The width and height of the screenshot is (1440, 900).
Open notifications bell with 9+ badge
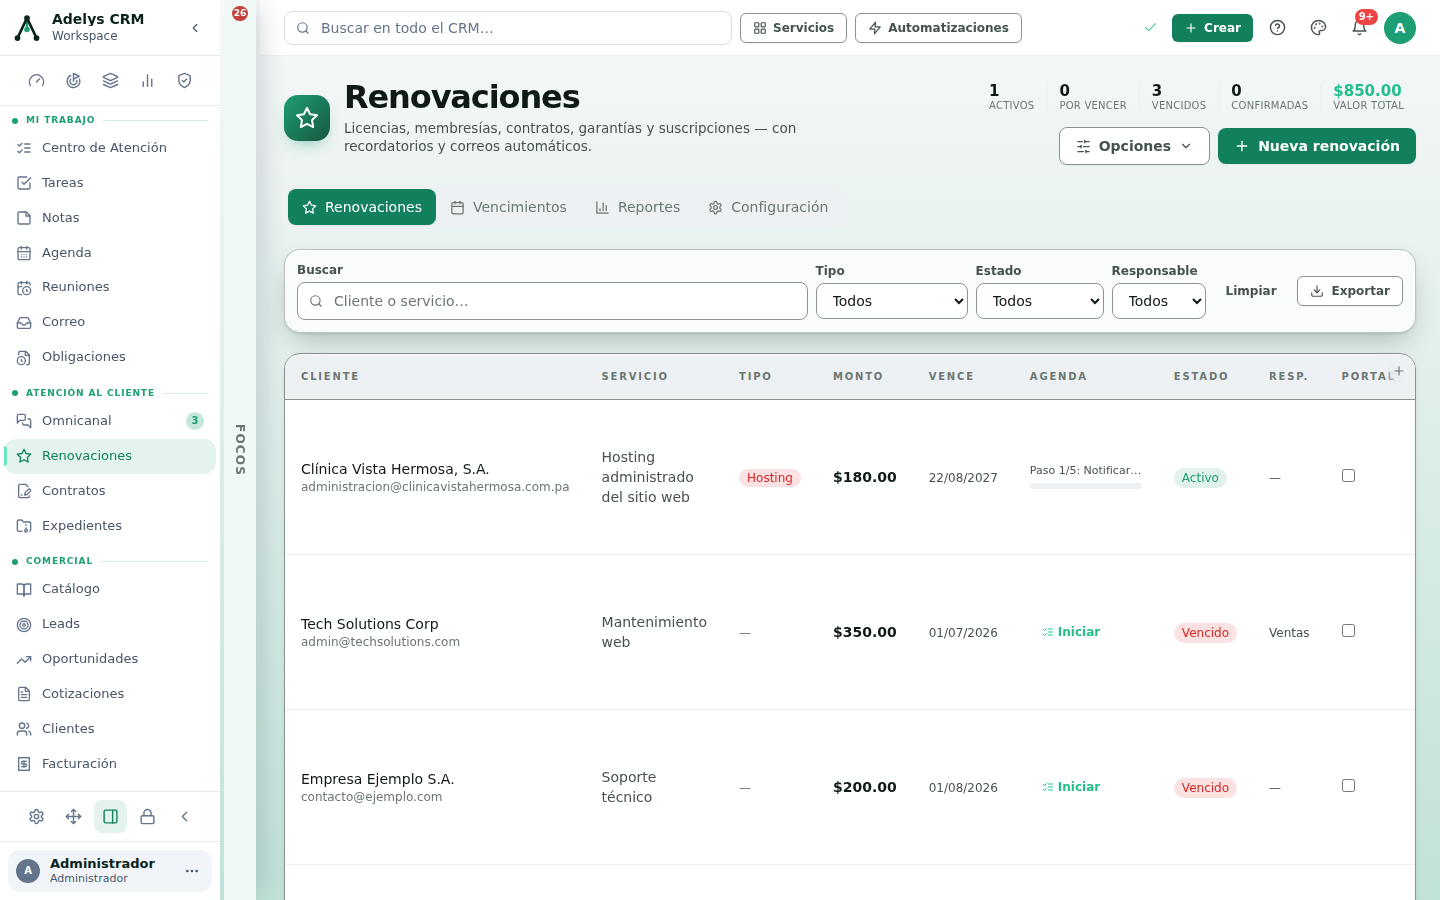click(1359, 28)
